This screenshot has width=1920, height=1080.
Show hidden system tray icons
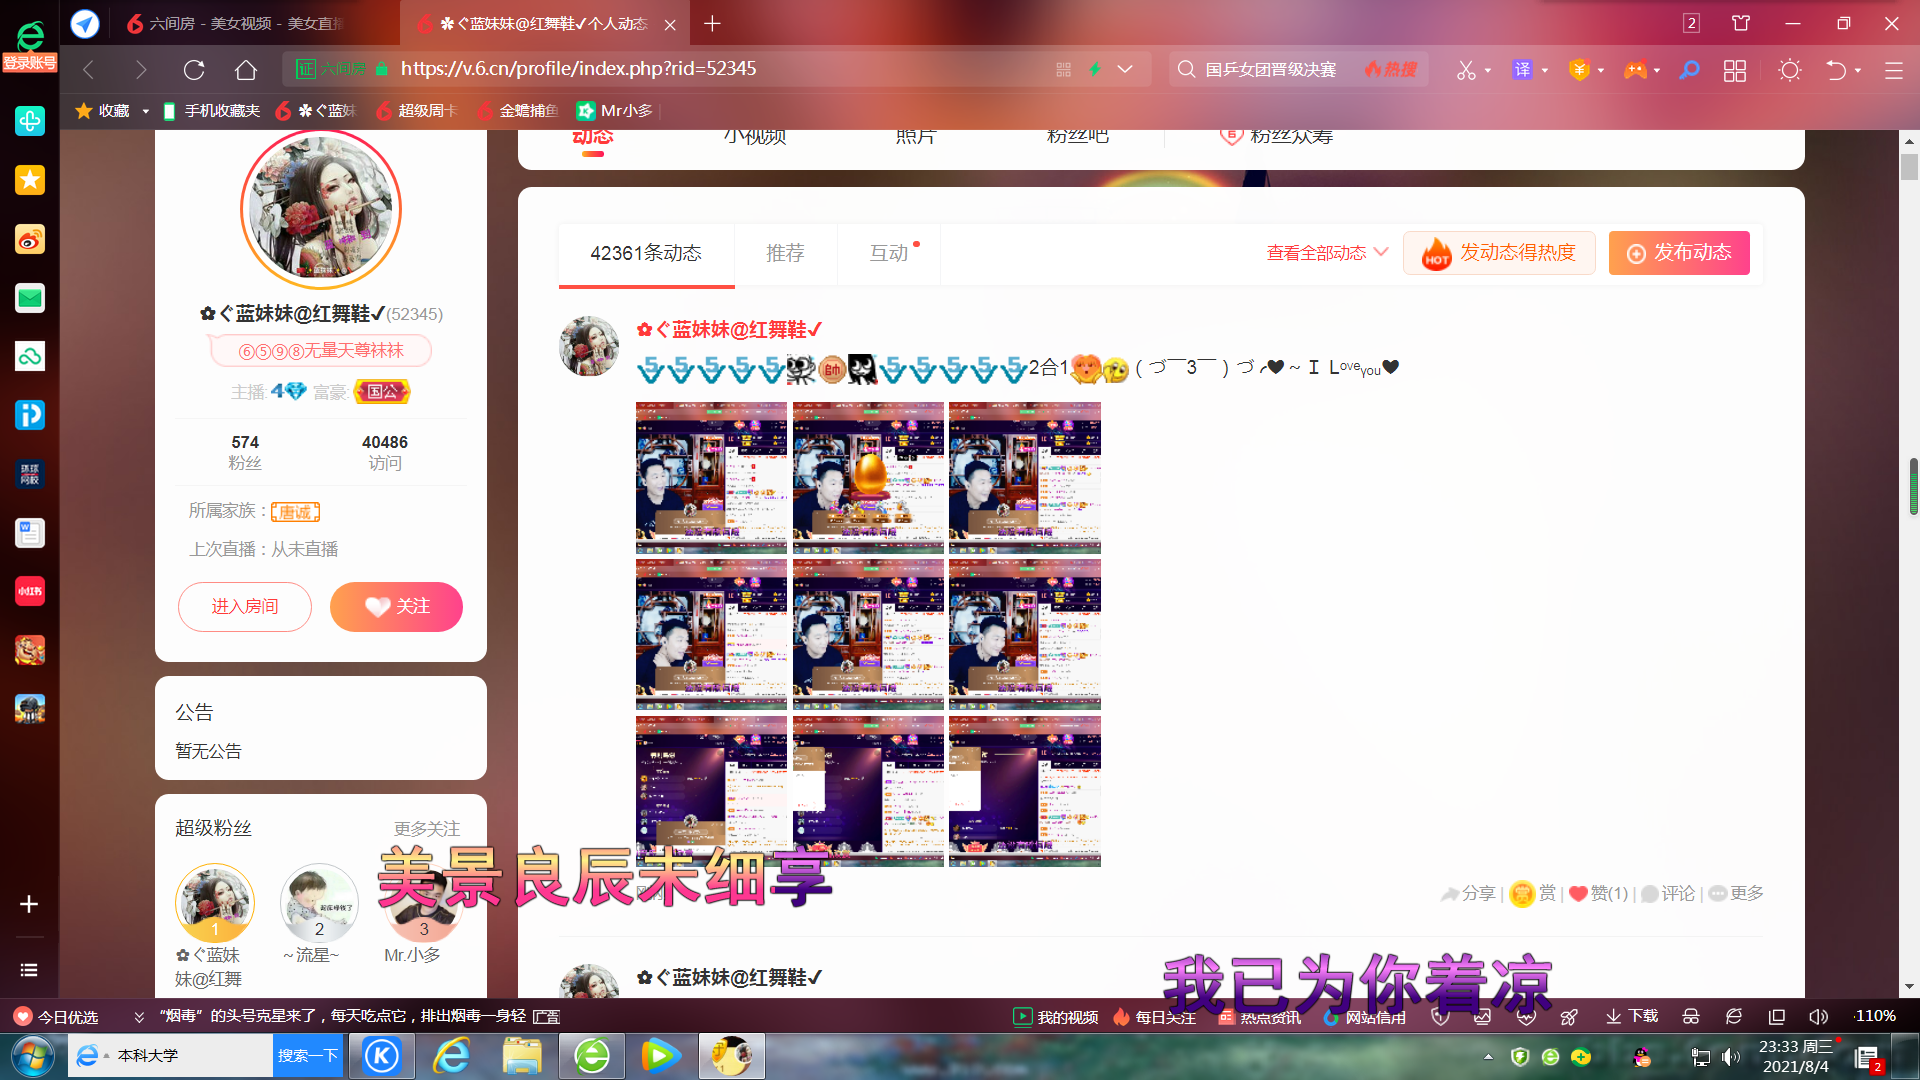[1488, 1057]
